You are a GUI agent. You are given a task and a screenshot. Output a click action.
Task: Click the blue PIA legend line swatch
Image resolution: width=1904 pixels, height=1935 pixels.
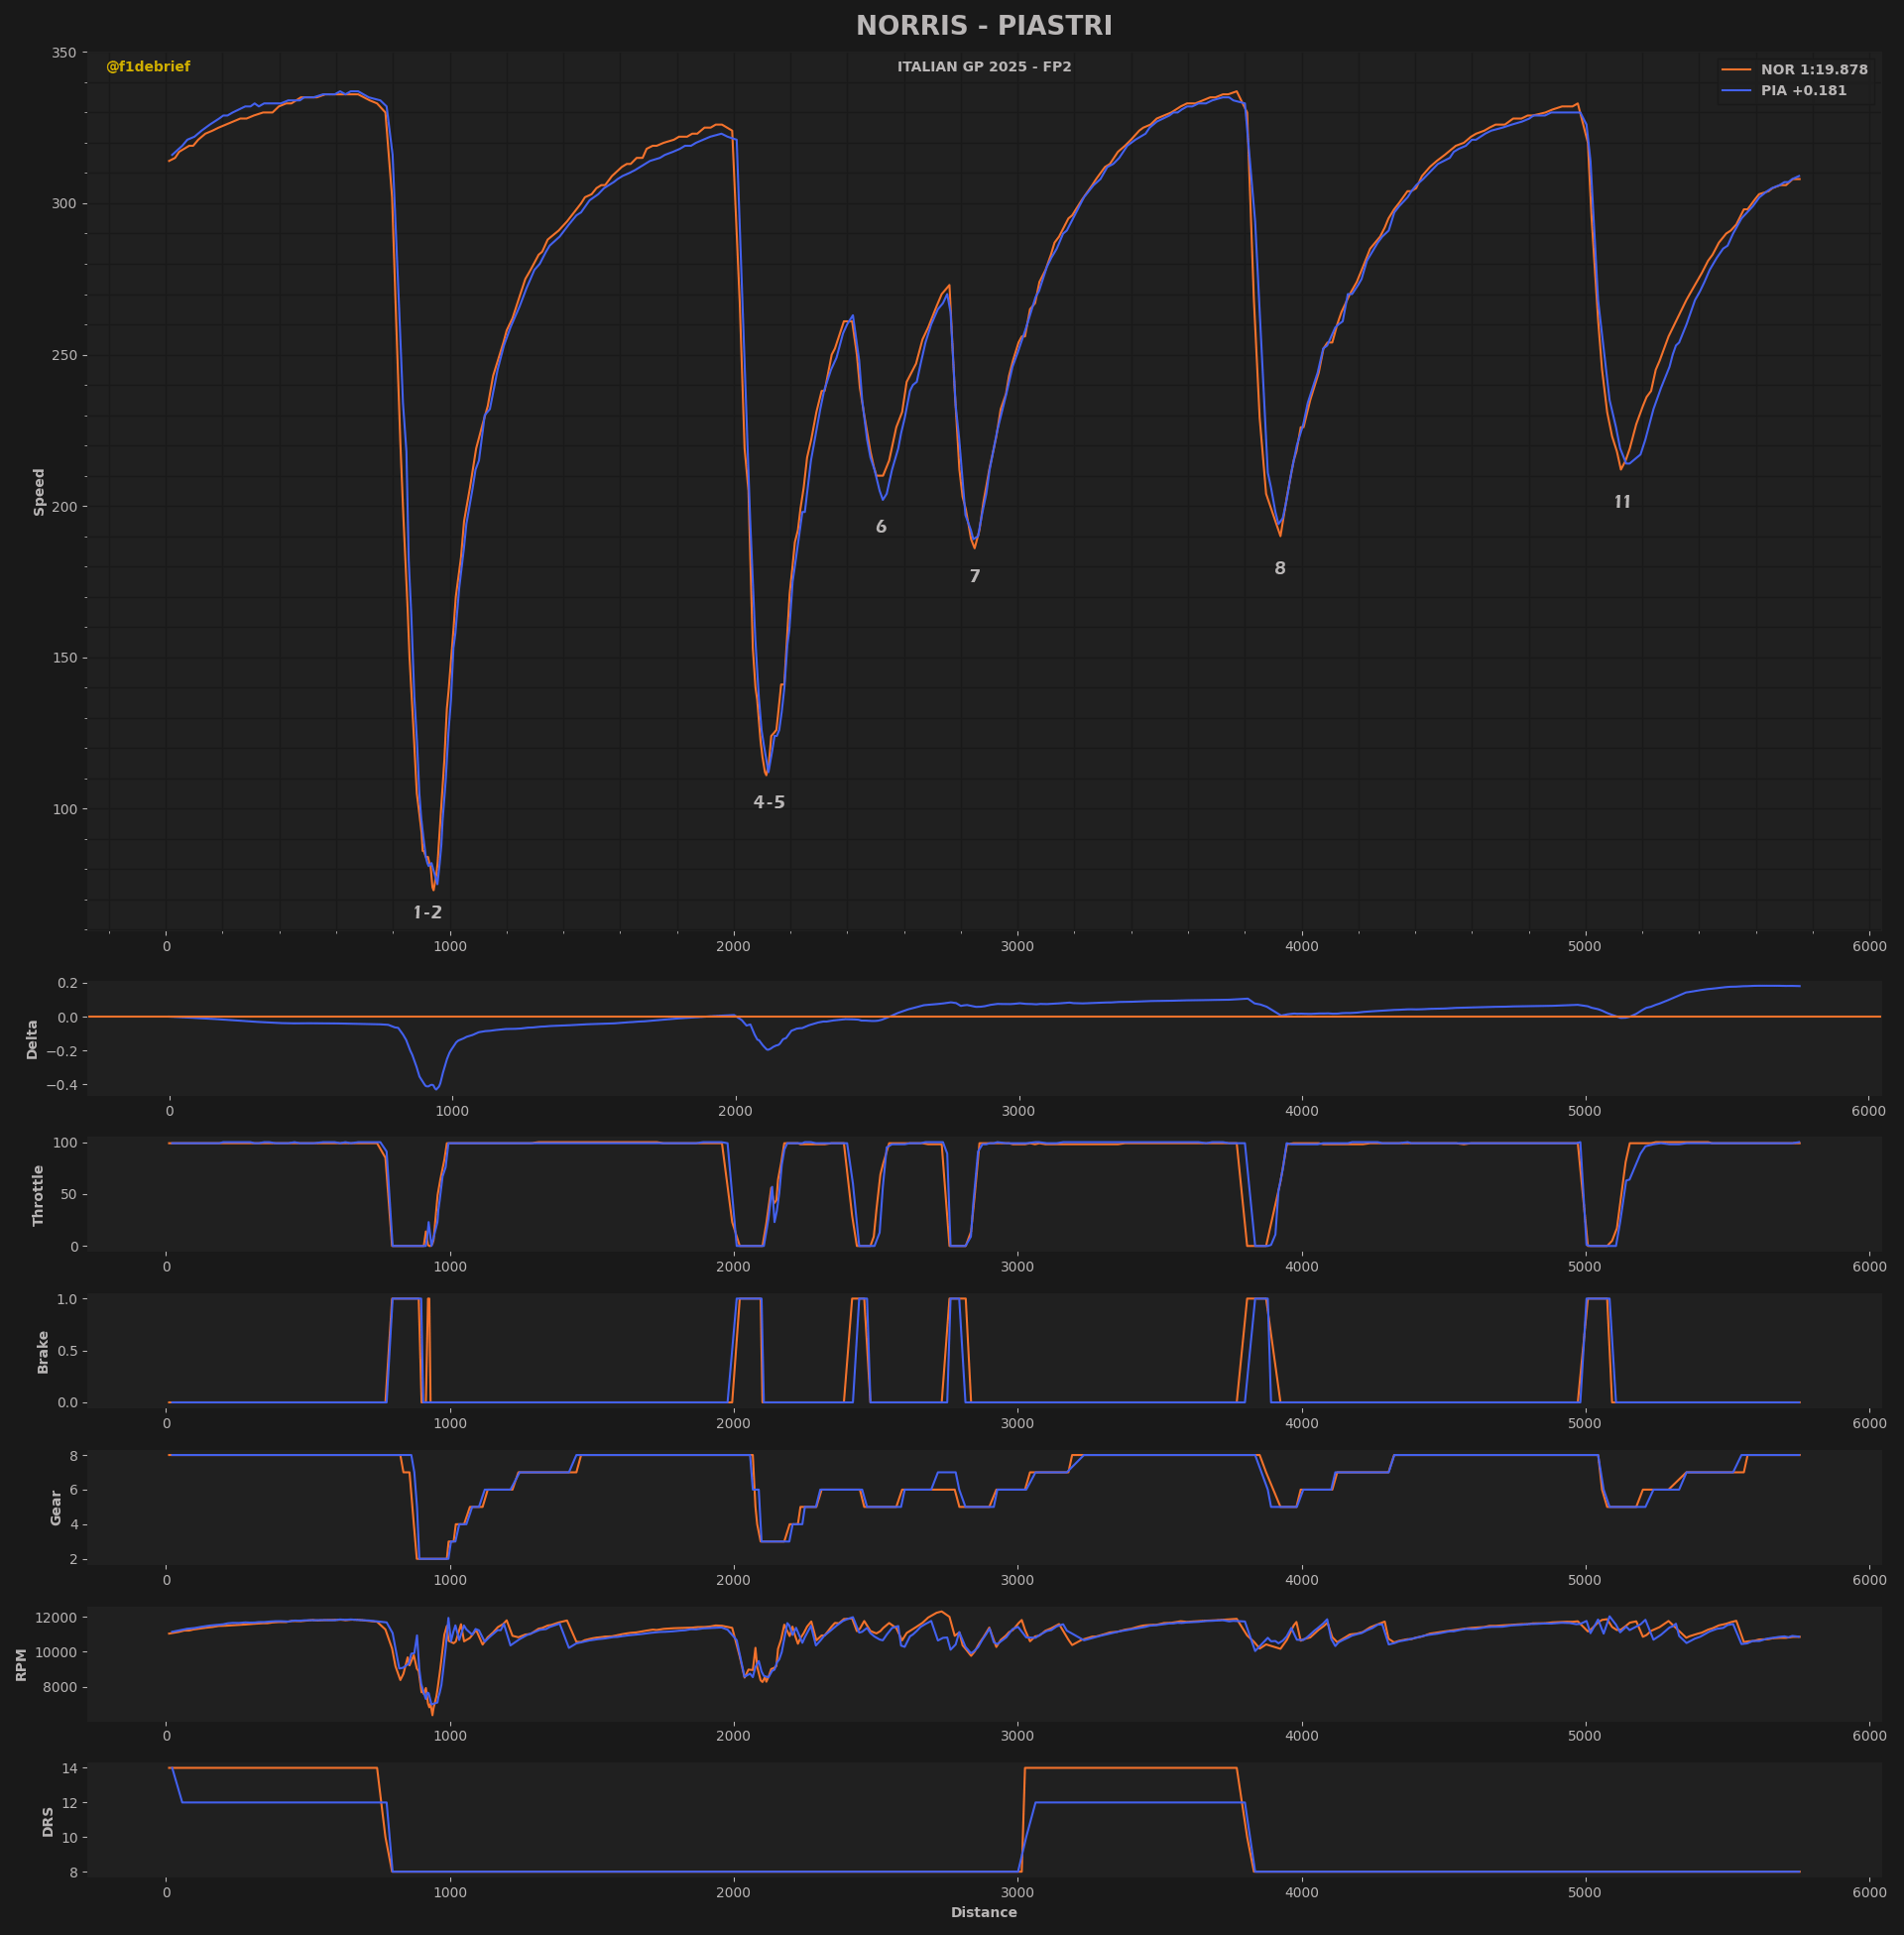point(1735,91)
